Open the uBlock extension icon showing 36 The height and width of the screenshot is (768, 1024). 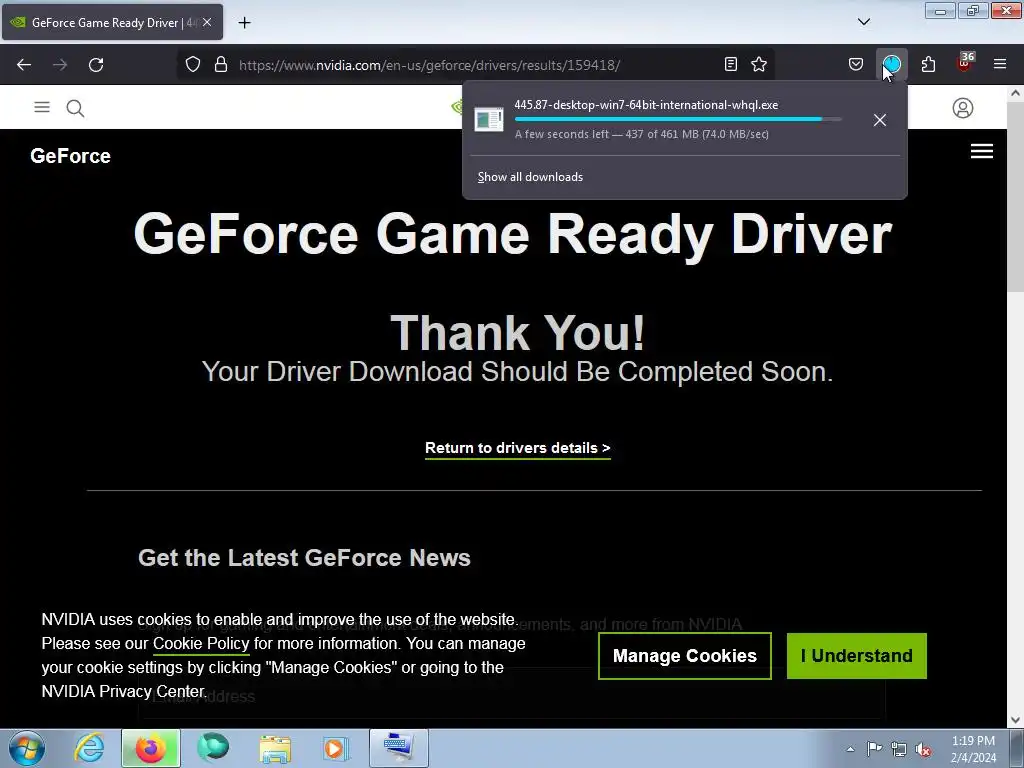point(965,63)
